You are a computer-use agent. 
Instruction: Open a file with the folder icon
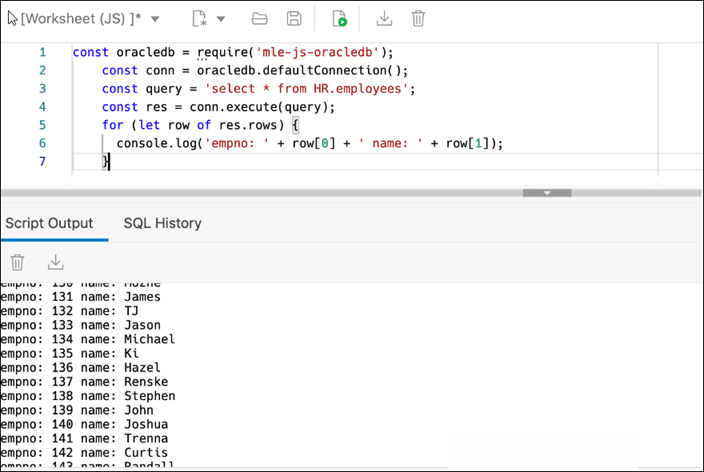(x=260, y=19)
